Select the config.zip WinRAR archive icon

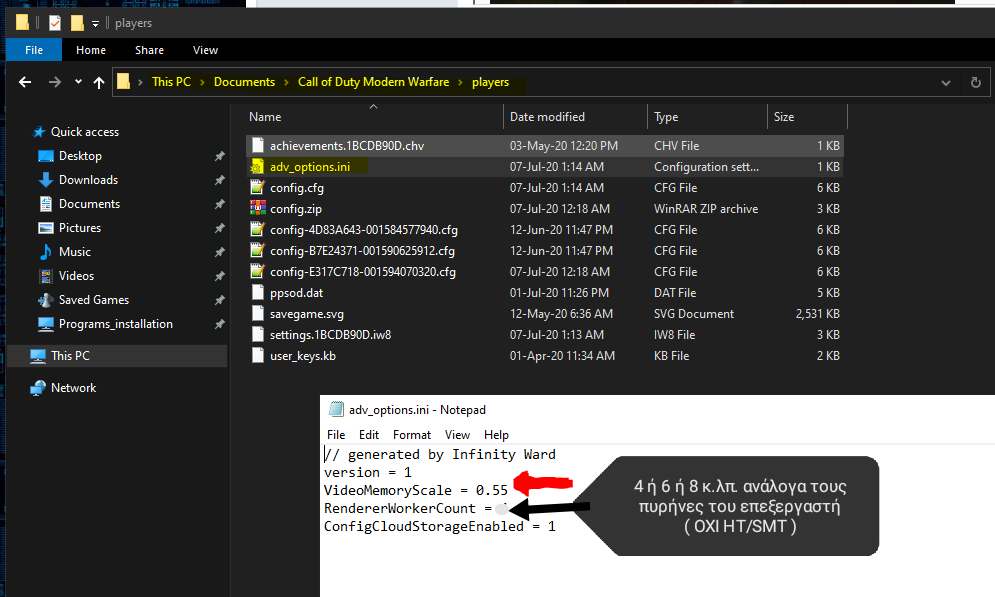tap(258, 209)
